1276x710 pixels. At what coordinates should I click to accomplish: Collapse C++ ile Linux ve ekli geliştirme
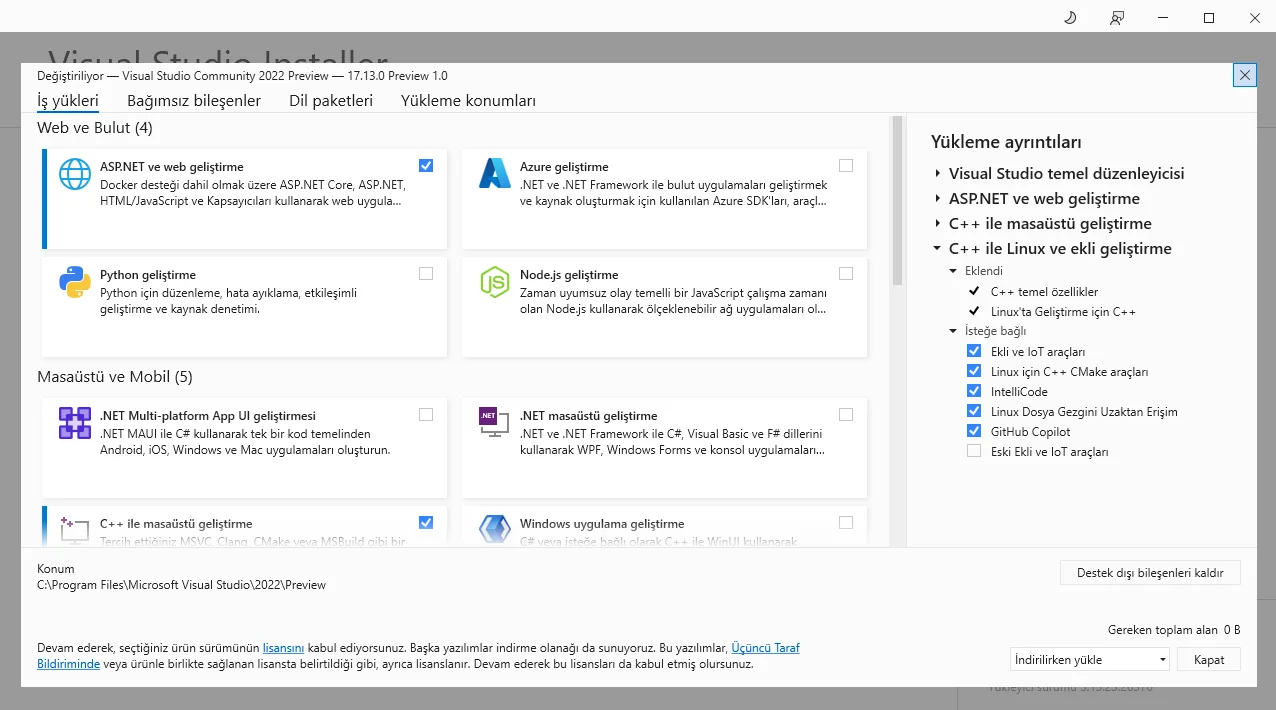938,249
